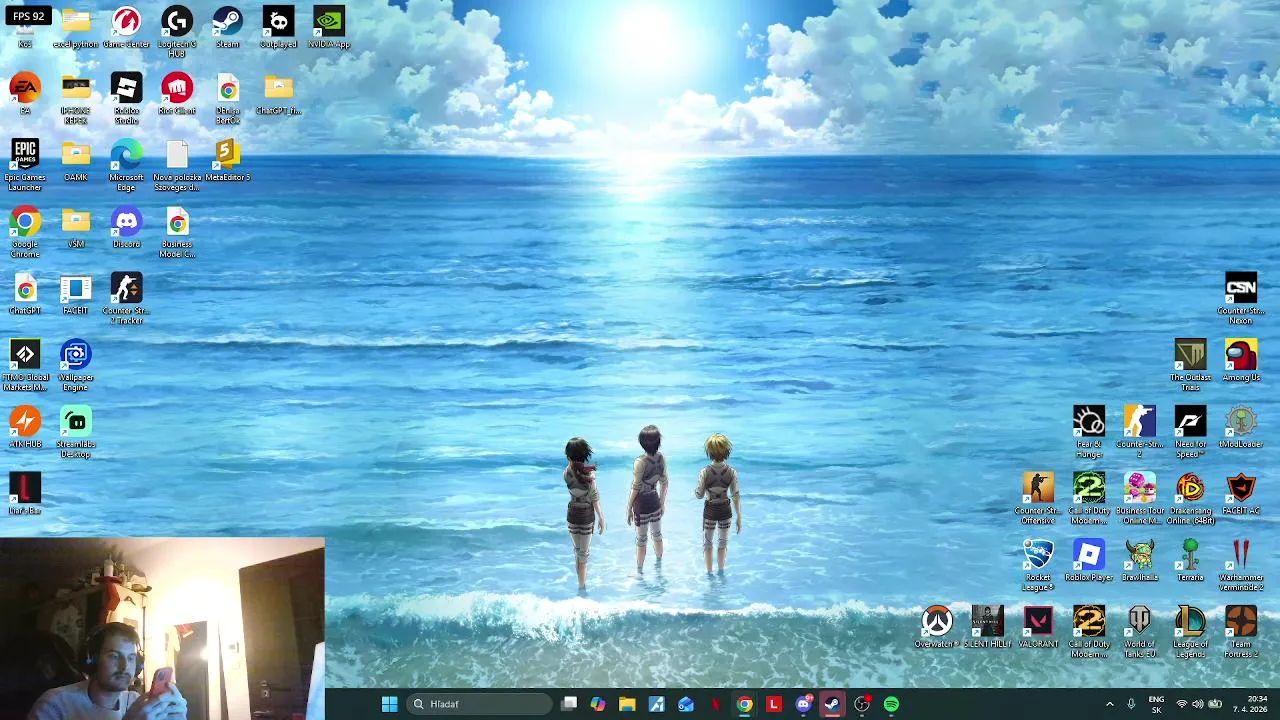Select the Warhammer Vermintide 2 icon
The image size is (1280, 720).
point(1241,566)
